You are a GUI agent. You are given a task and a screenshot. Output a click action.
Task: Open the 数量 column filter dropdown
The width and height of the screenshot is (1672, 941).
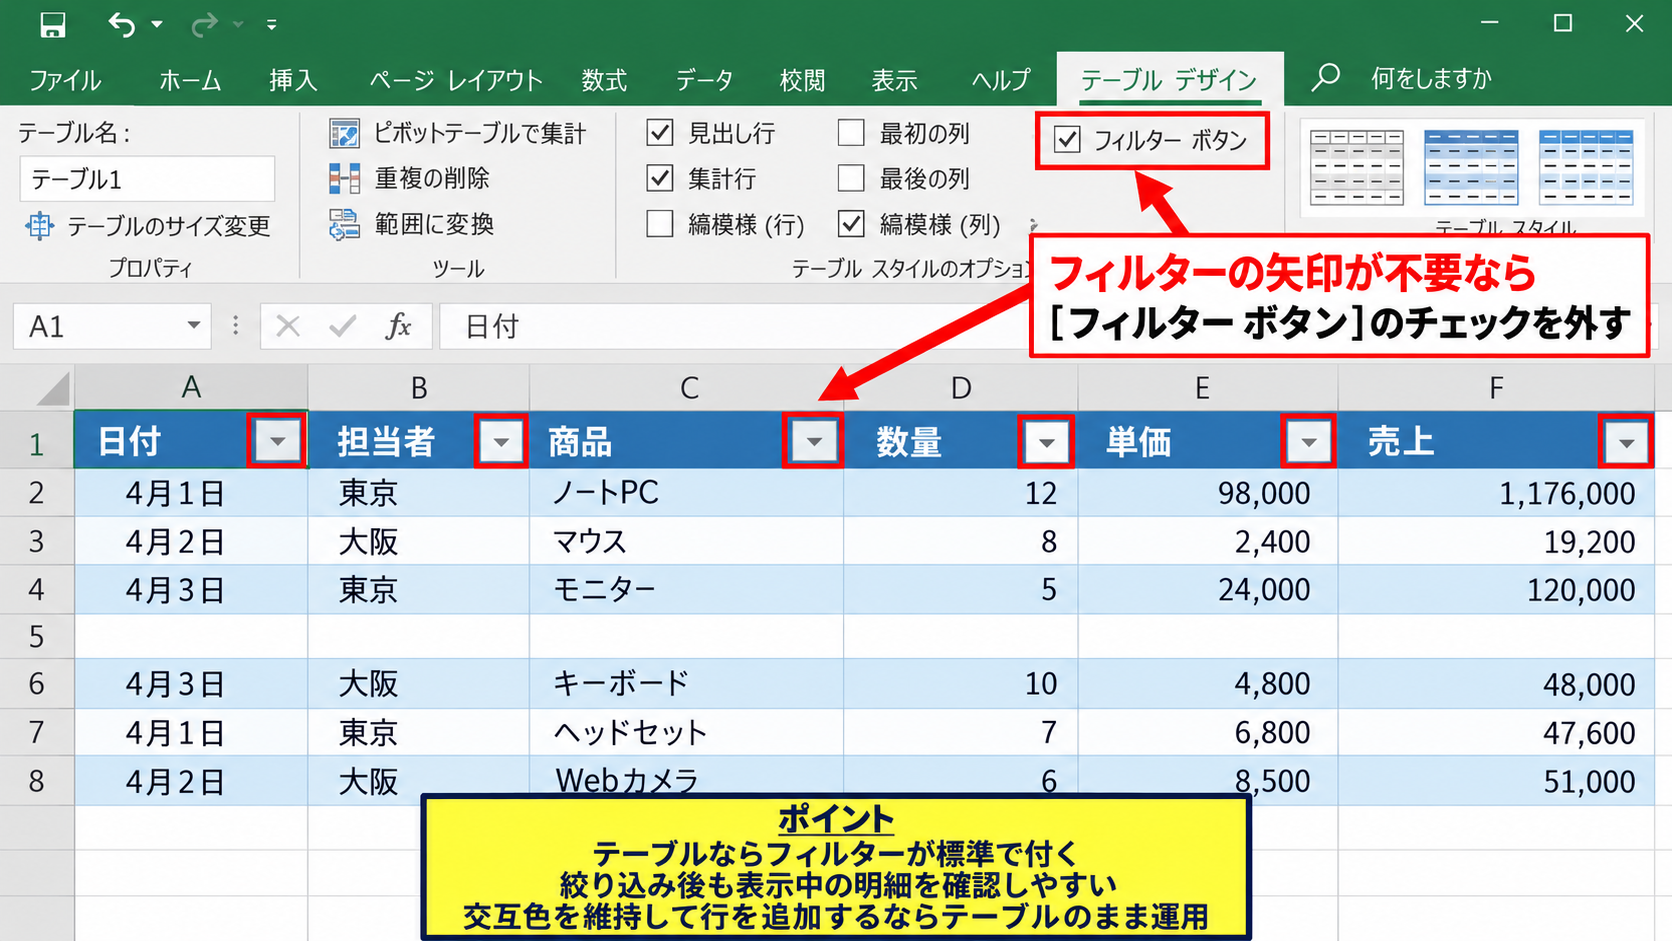coord(1046,441)
